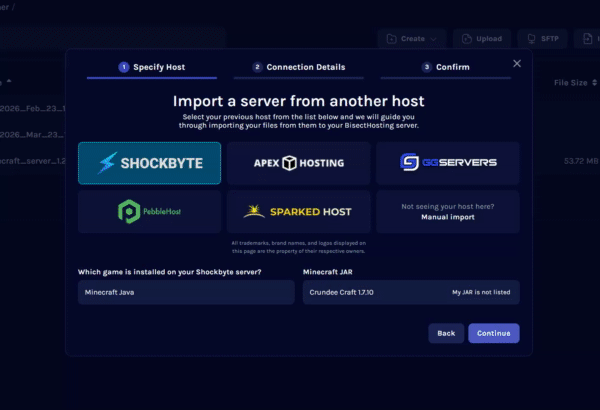
Task: Click the My JAR is not listed link
Action: [x=481, y=292]
